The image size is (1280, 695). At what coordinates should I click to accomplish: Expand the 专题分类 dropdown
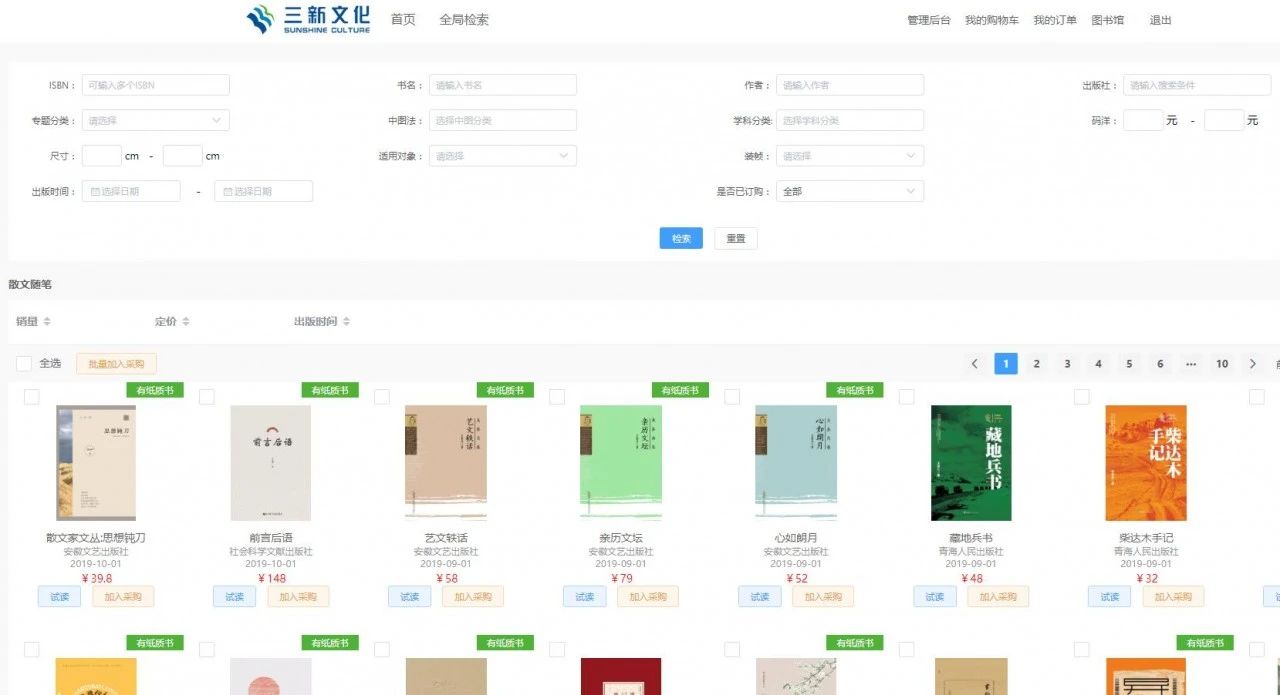click(x=156, y=120)
